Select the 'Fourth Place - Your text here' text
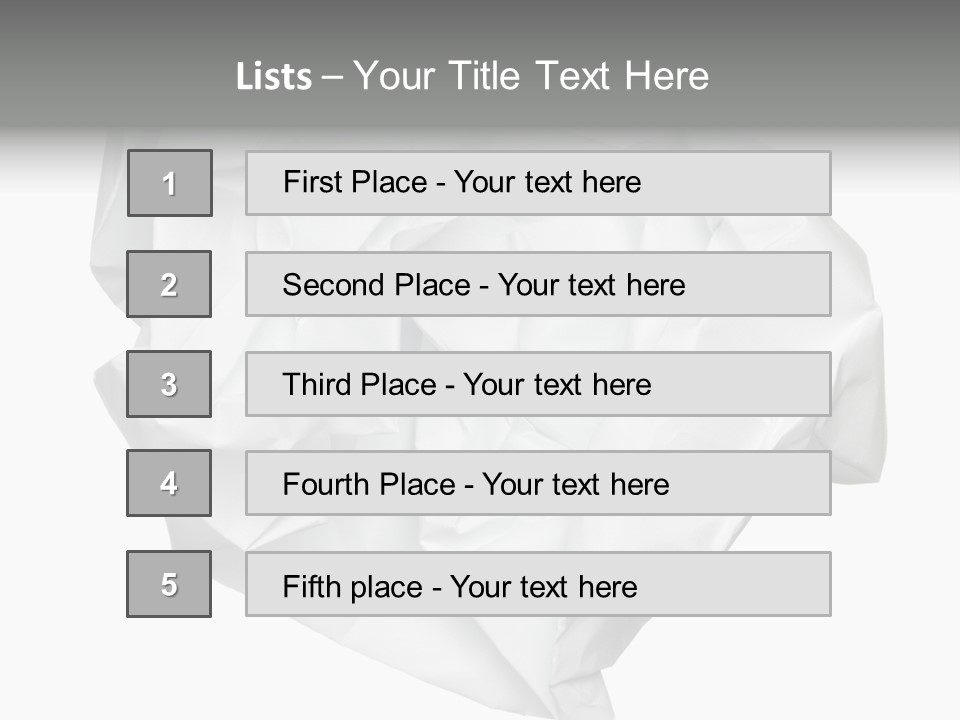 [x=476, y=485]
